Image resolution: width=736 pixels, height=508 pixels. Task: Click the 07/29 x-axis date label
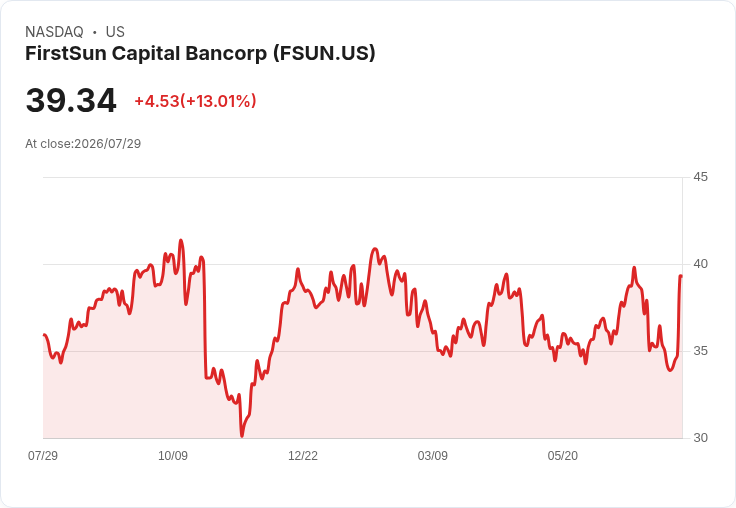(43, 455)
